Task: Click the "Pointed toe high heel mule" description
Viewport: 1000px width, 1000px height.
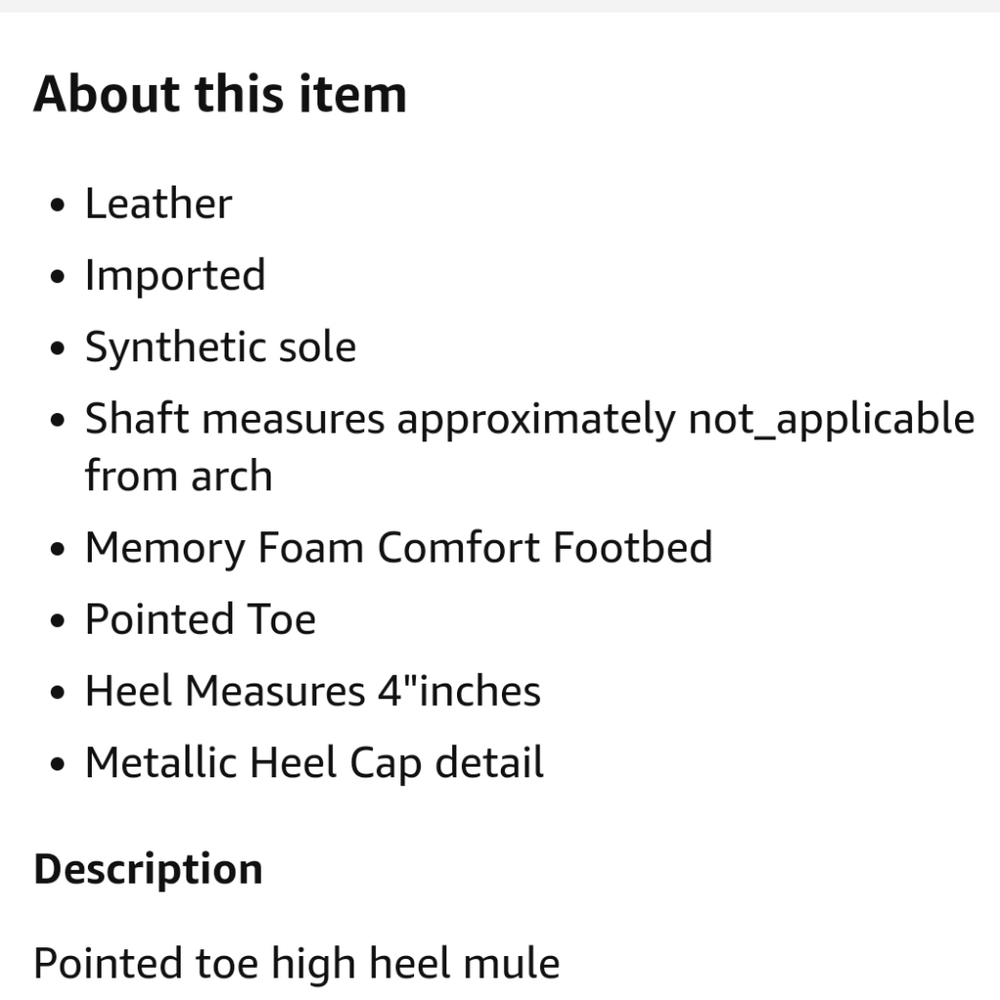Action: 296,964
